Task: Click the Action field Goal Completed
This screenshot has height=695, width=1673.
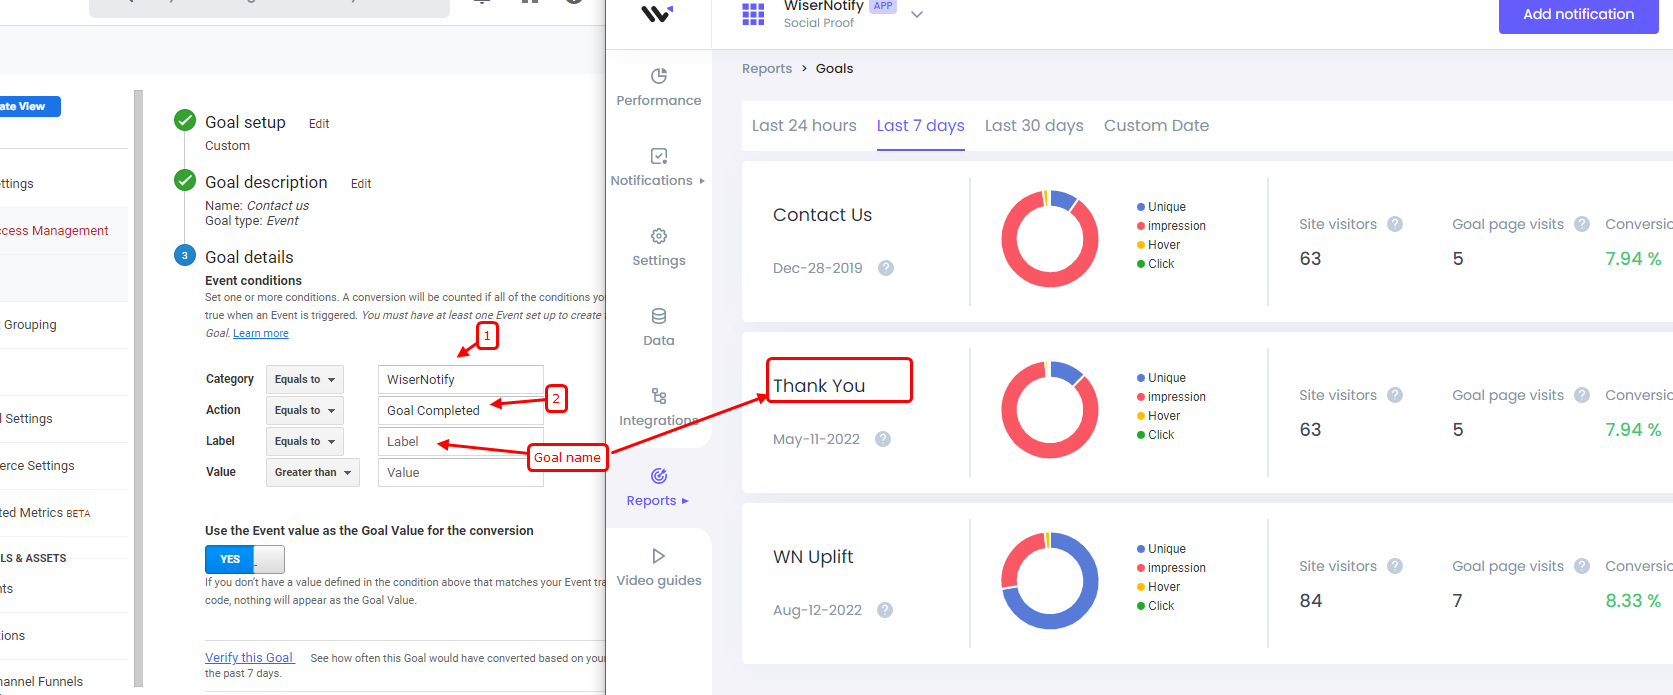Action: coord(461,411)
